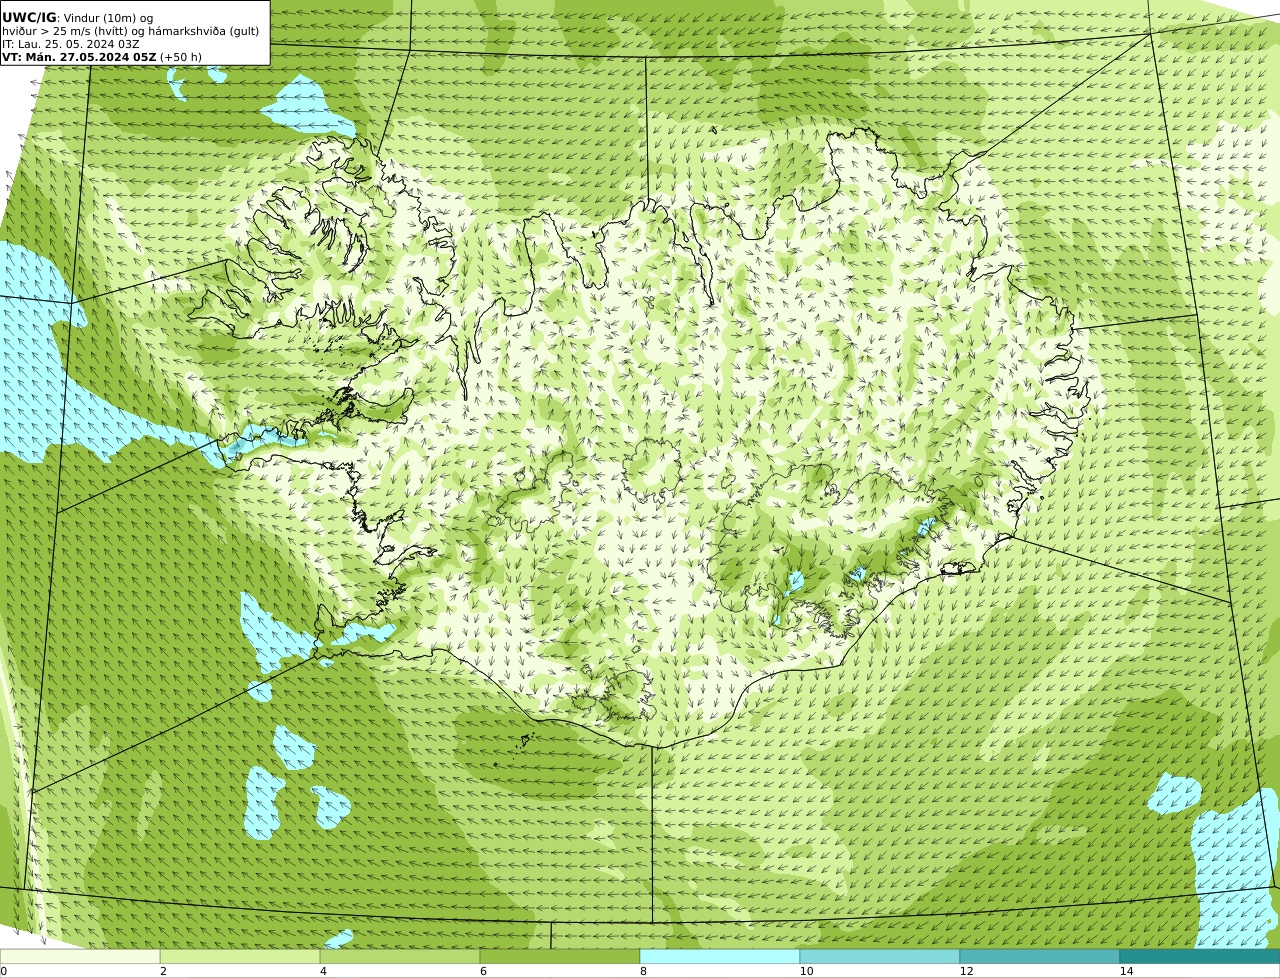The image size is (1280, 978).
Task: Click the "Vindur (10m) og" text
Action: tap(109, 18)
